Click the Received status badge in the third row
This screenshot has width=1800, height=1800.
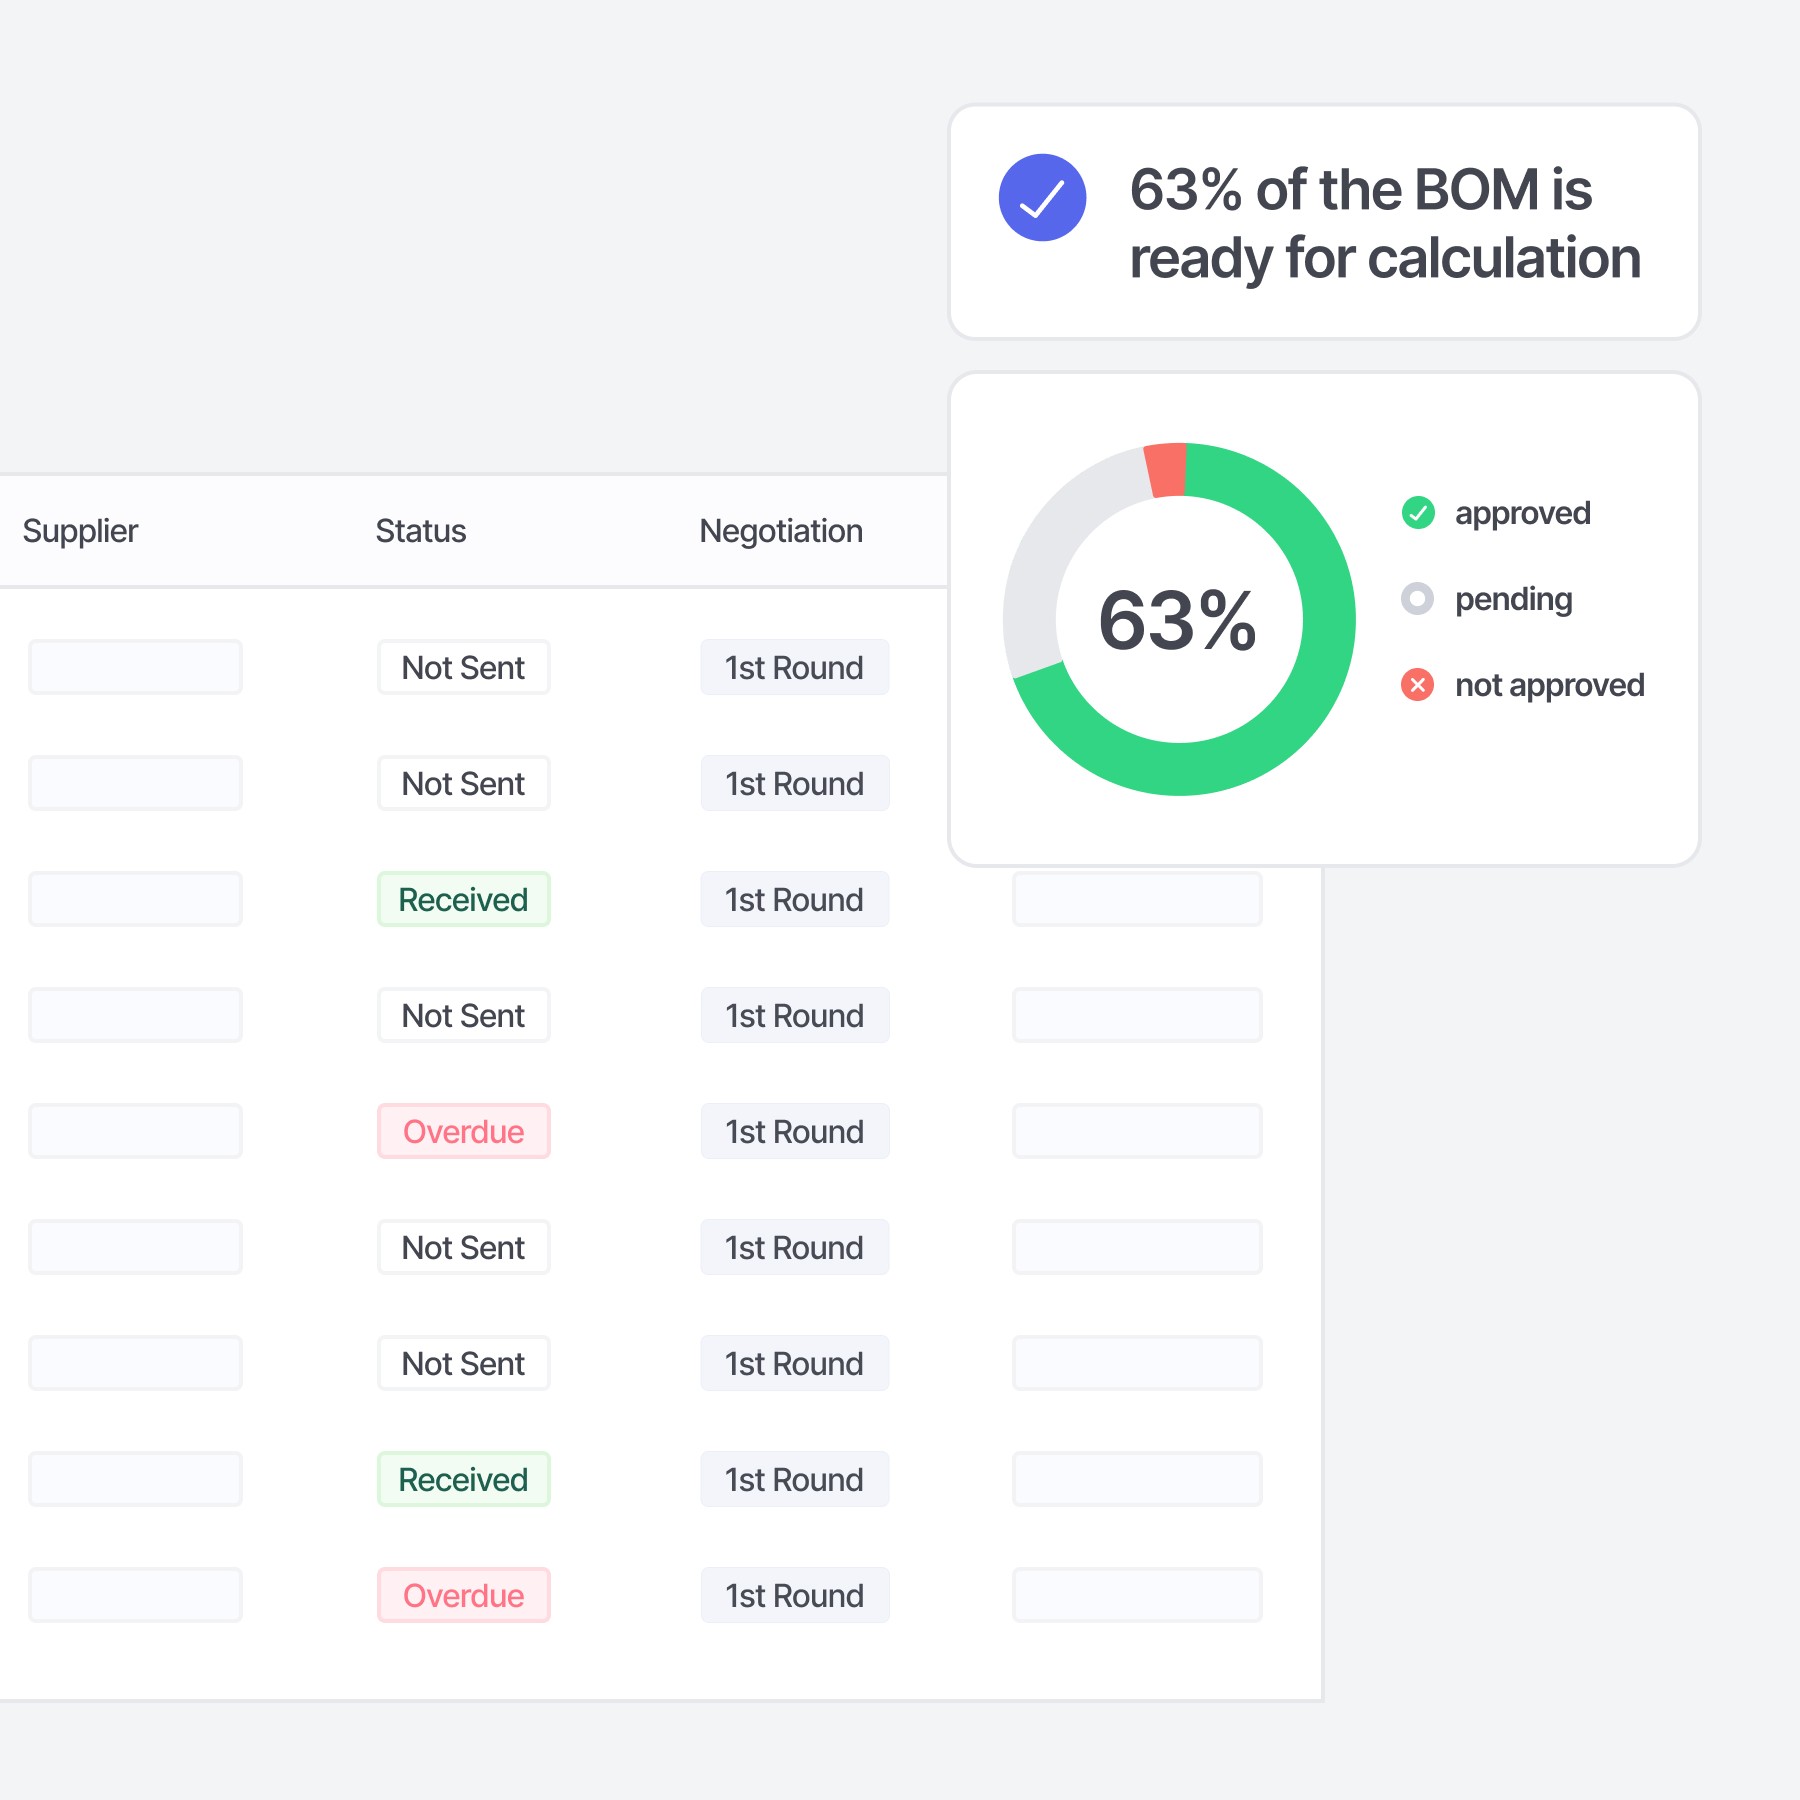pos(464,899)
